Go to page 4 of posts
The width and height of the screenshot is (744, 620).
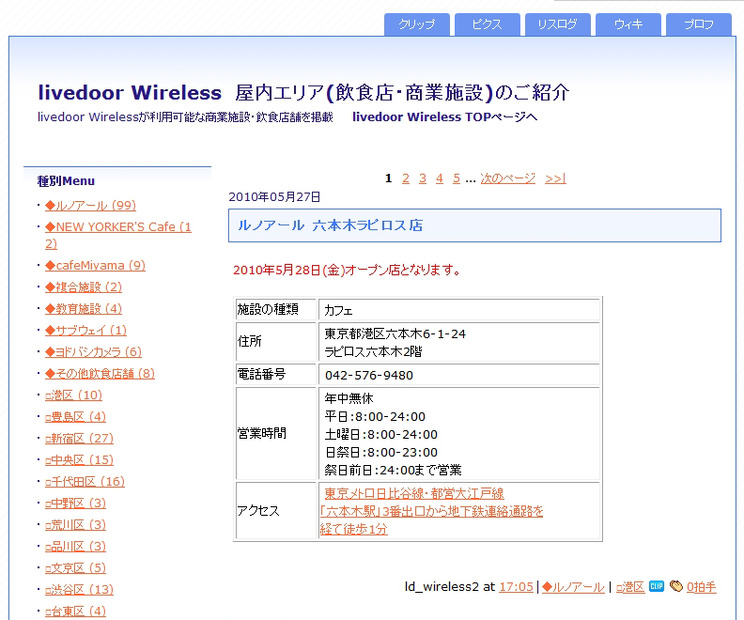(439, 178)
